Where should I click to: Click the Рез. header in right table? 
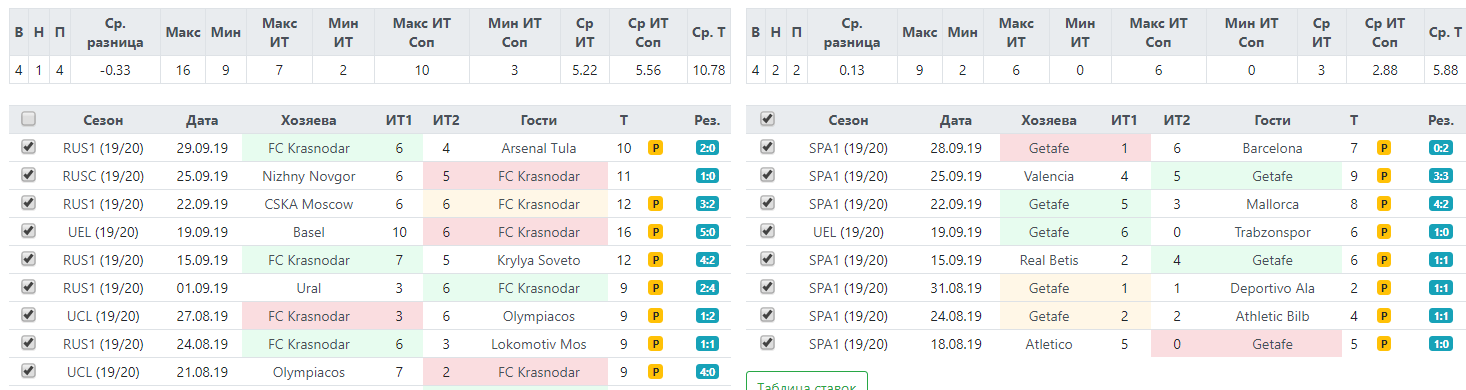coord(1441,120)
